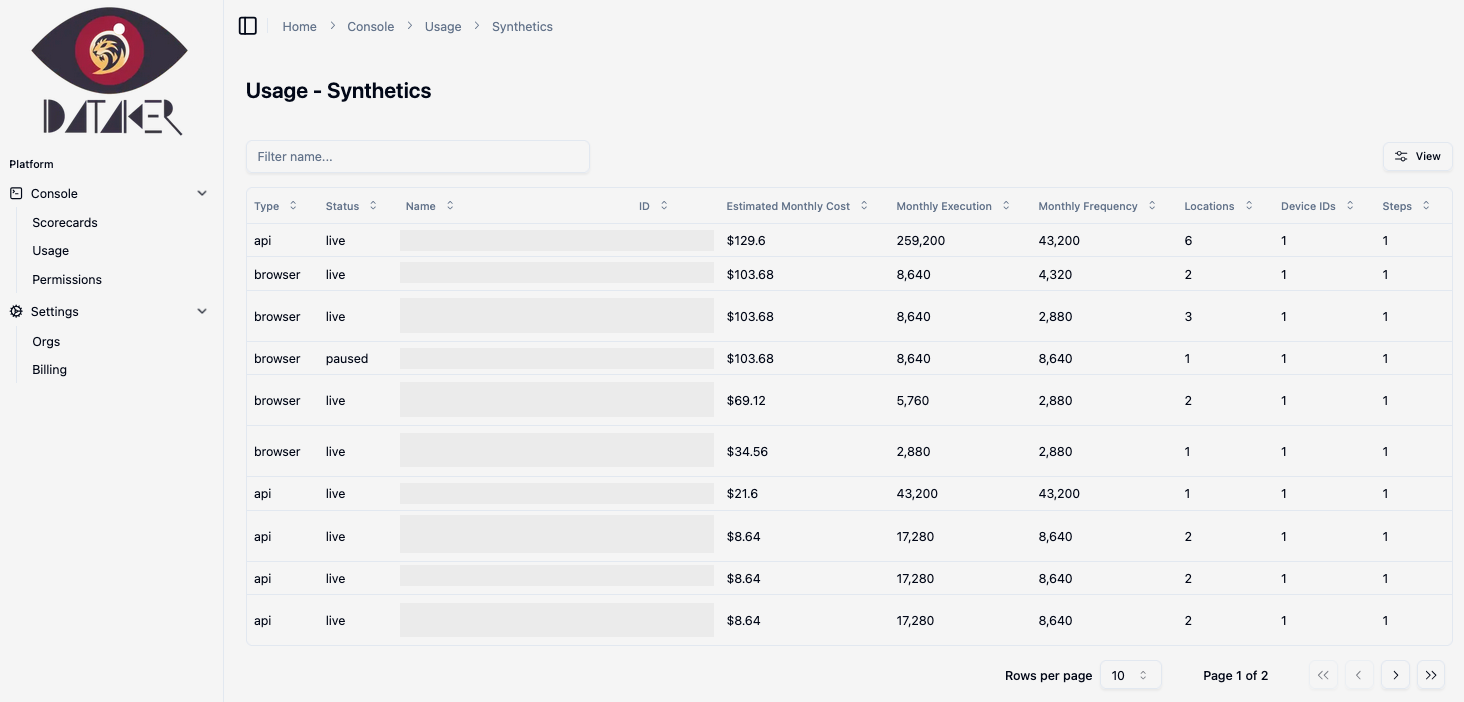Click the sidebar collapse icon beside breadcrumbs

[248, 26]
